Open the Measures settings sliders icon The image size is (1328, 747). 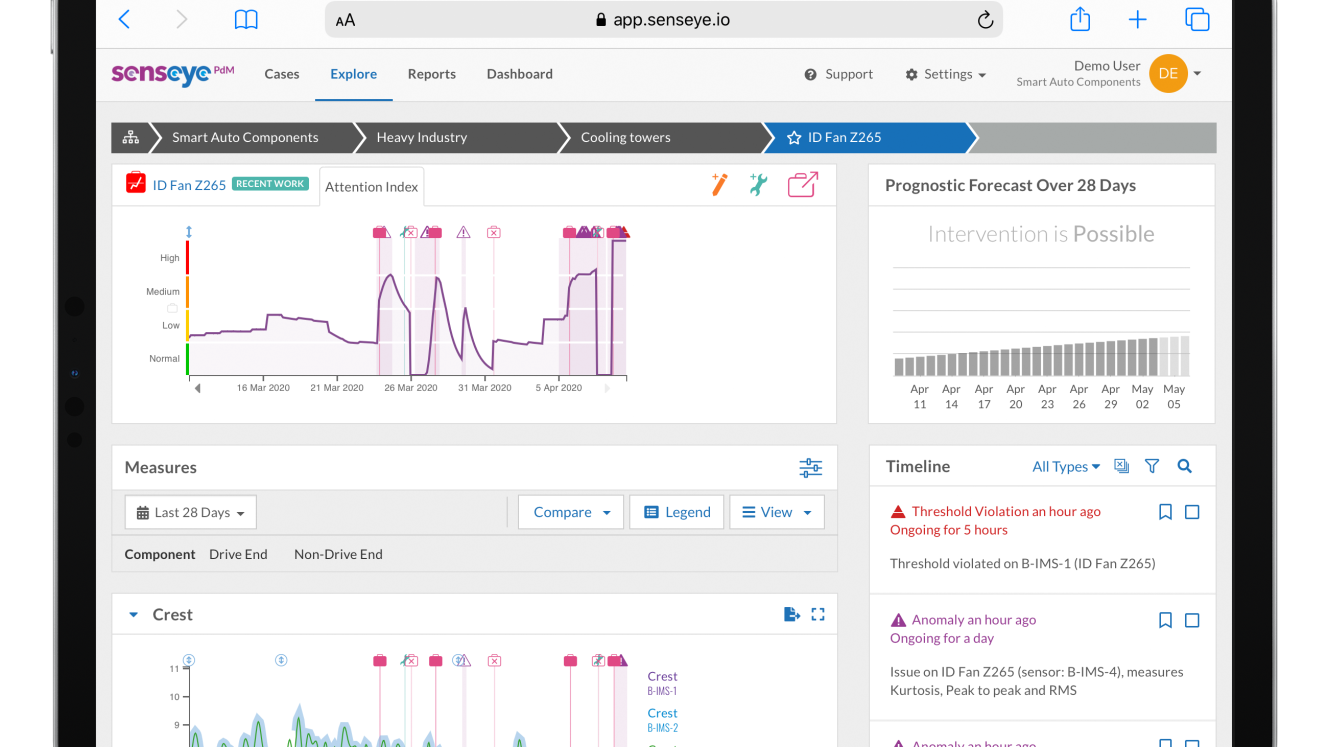pos(810,467)
